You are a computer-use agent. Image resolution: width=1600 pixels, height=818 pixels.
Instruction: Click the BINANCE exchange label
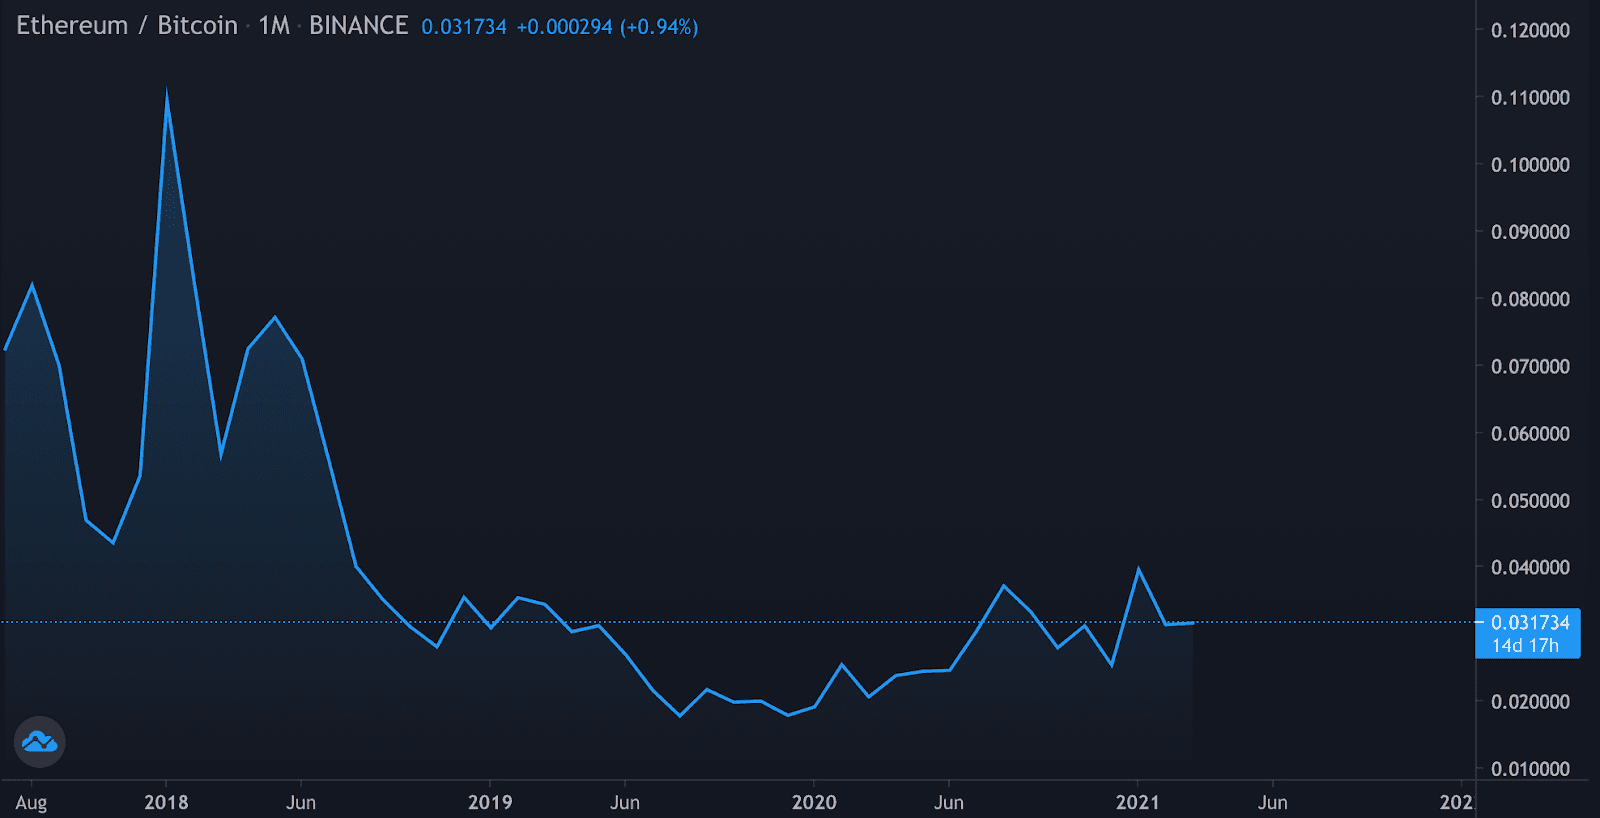point(358,26)
